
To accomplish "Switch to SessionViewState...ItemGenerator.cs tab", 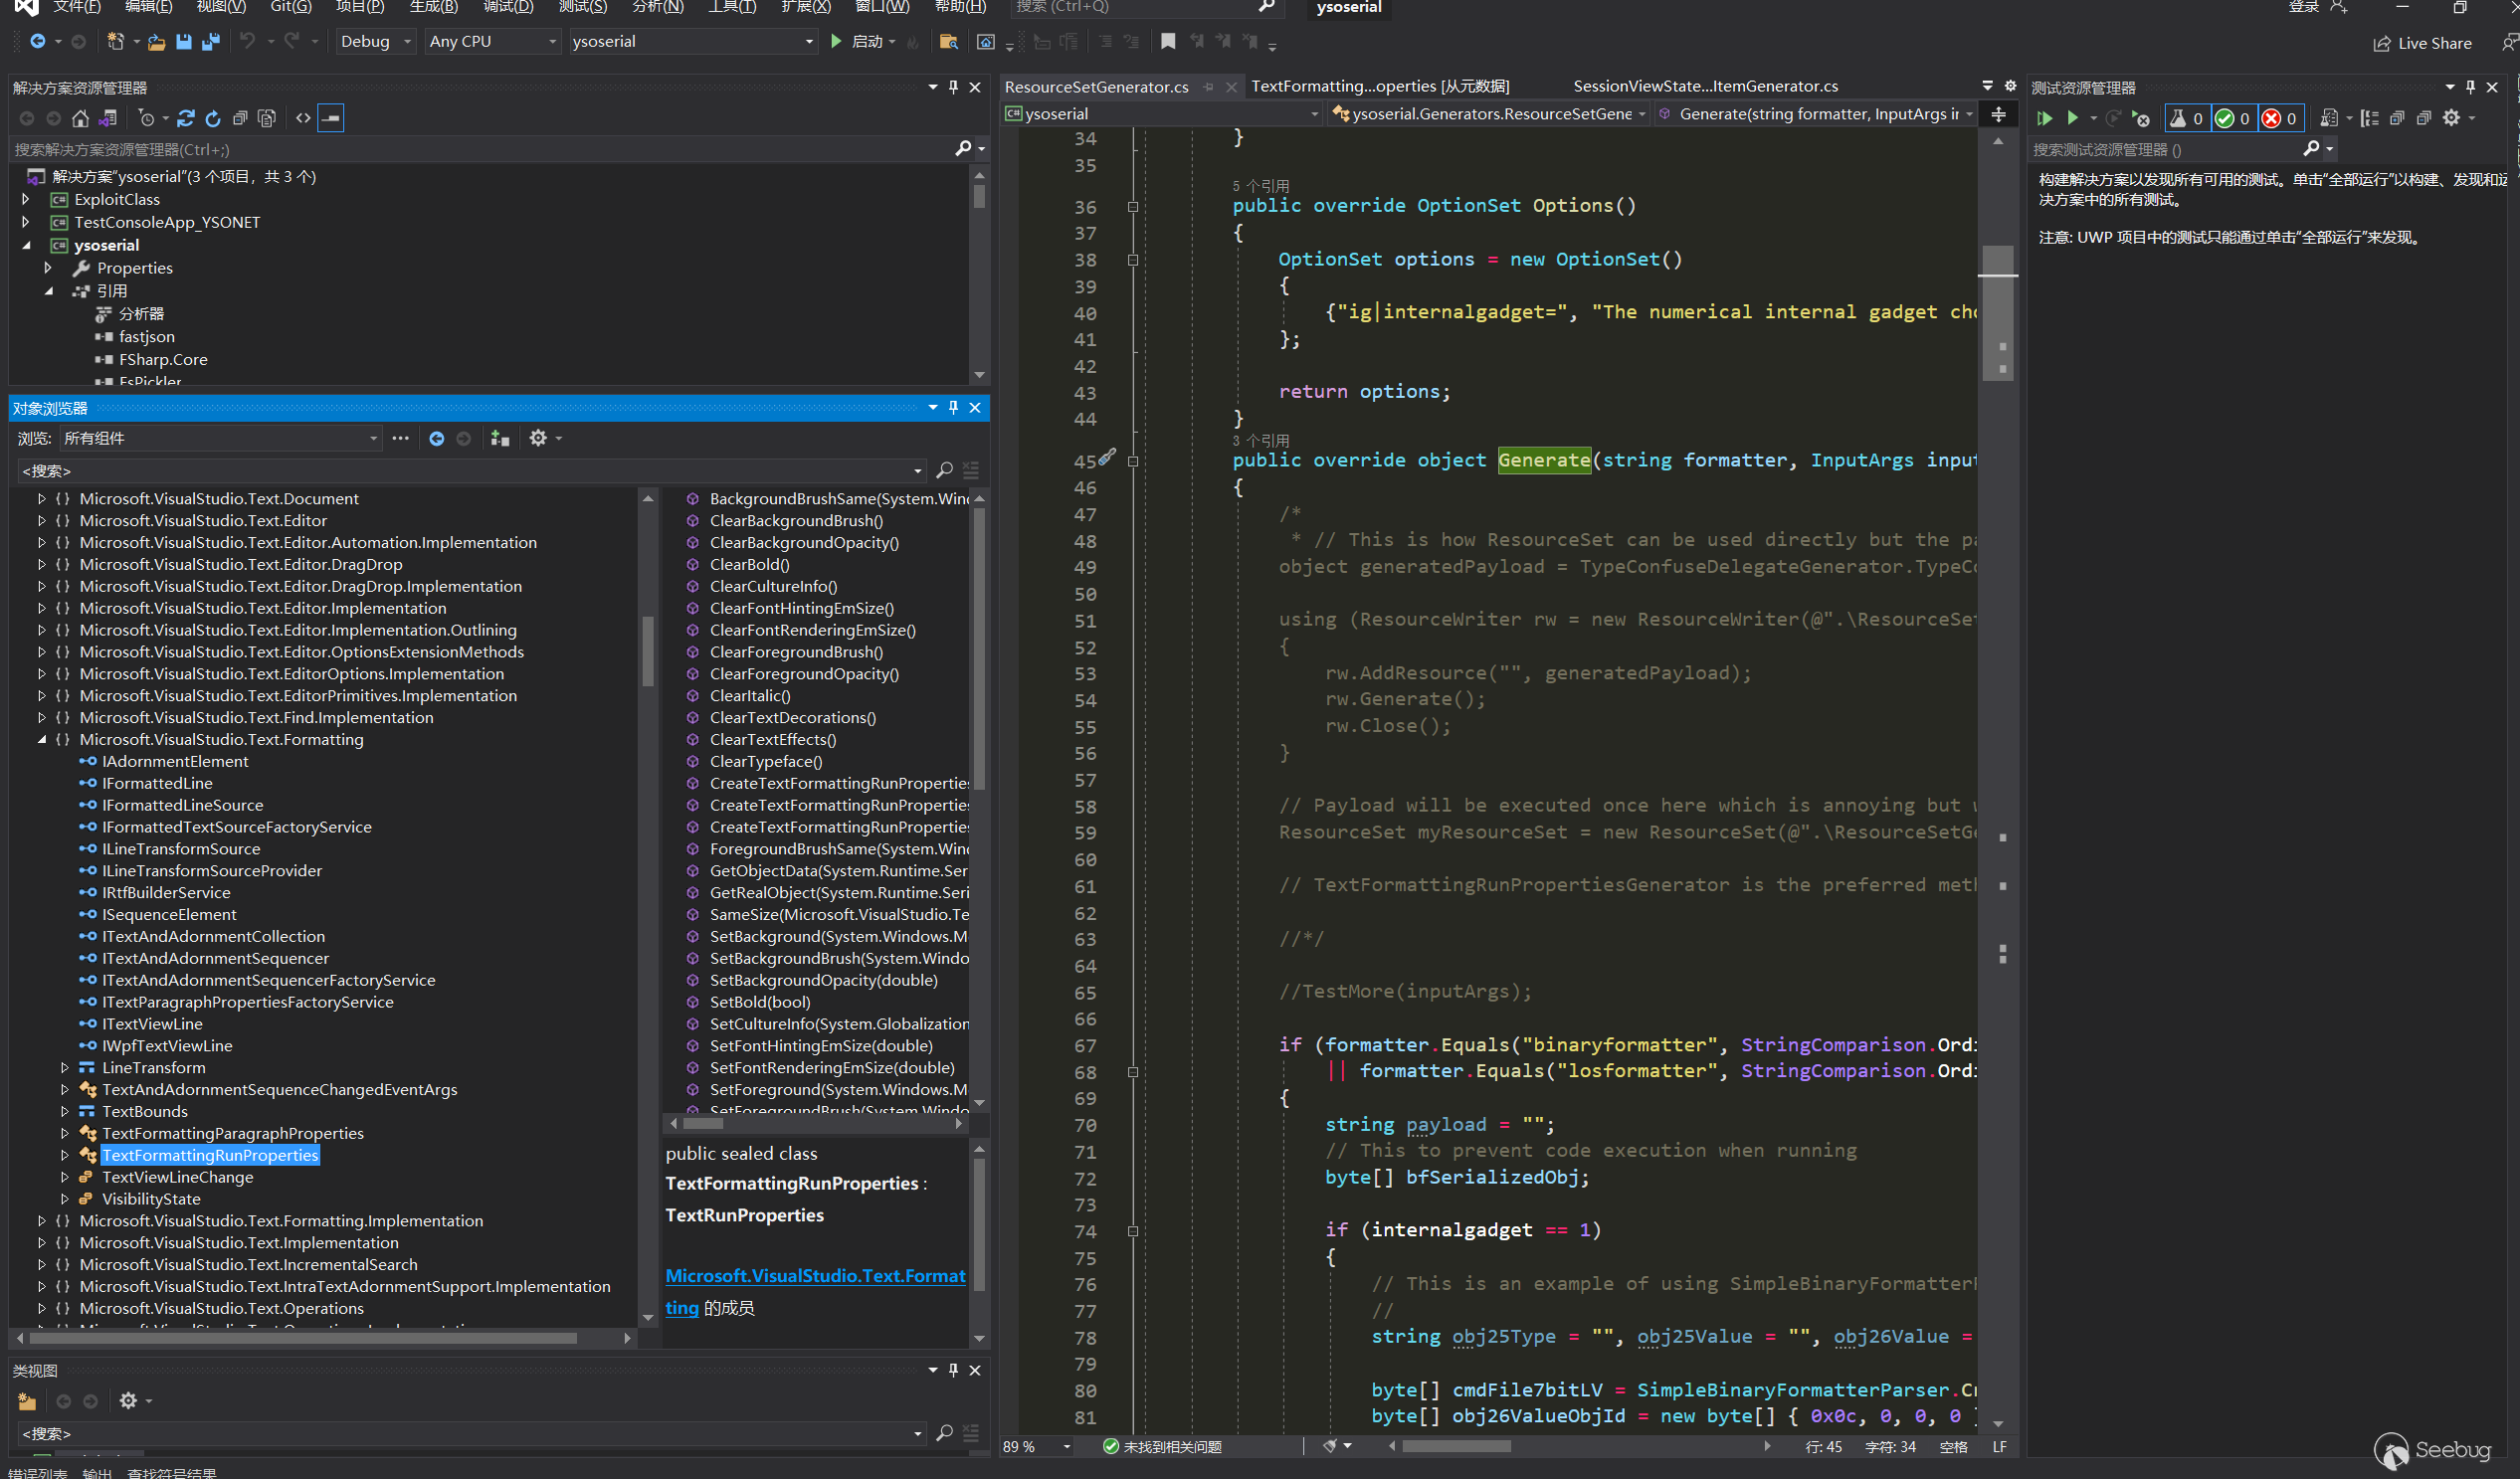I will pyautogui.click(x=1705, y=86).
